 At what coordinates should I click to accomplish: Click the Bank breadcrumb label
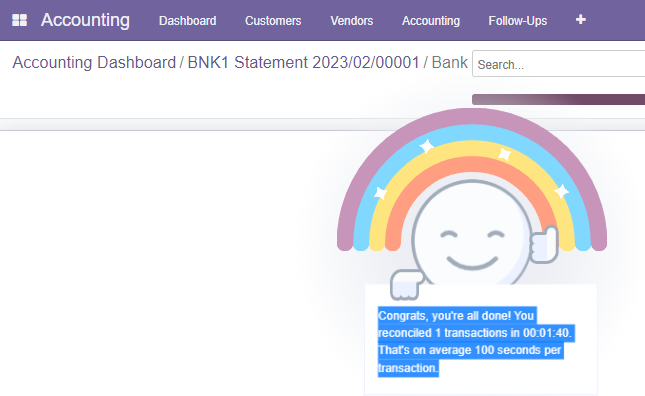(450, 63)
